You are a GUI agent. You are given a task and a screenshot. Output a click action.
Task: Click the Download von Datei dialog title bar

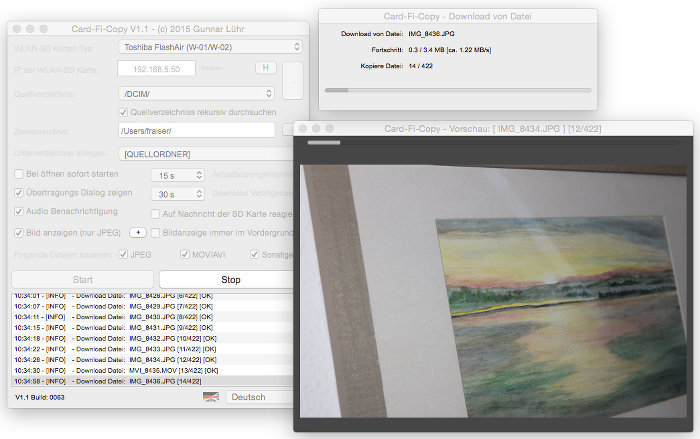(458, 17)
